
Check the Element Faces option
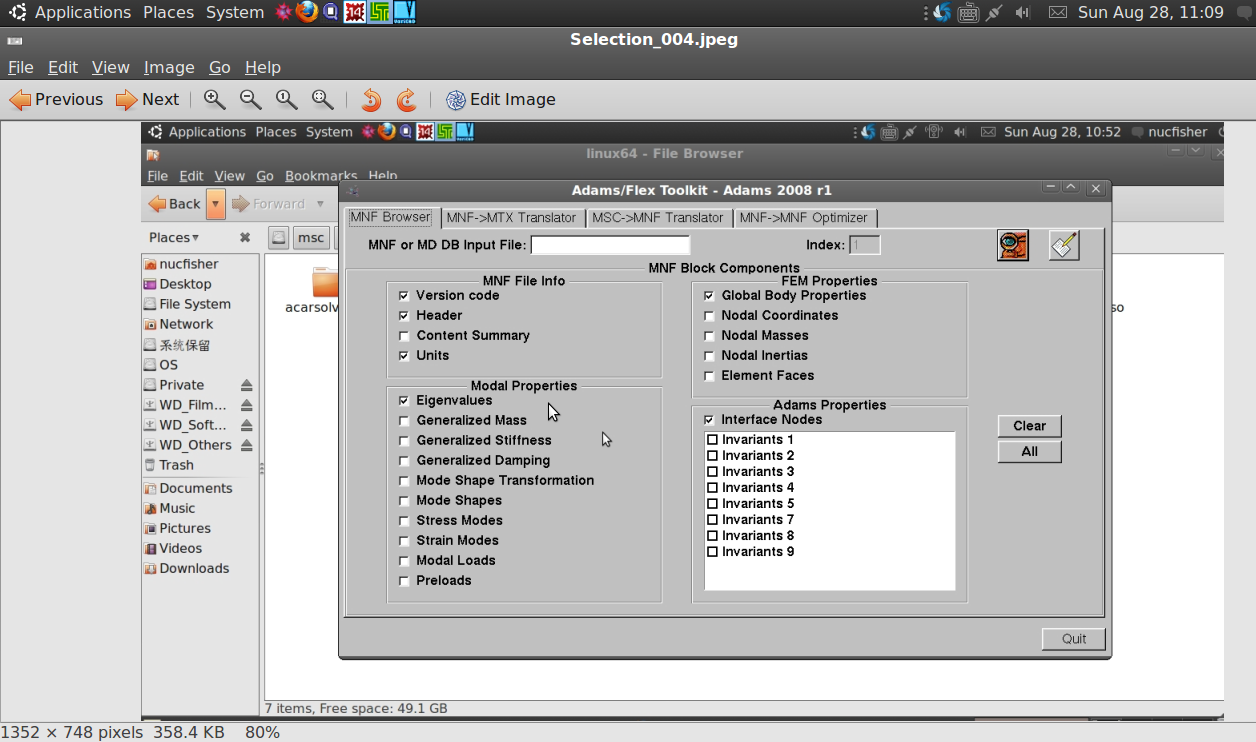709,376
